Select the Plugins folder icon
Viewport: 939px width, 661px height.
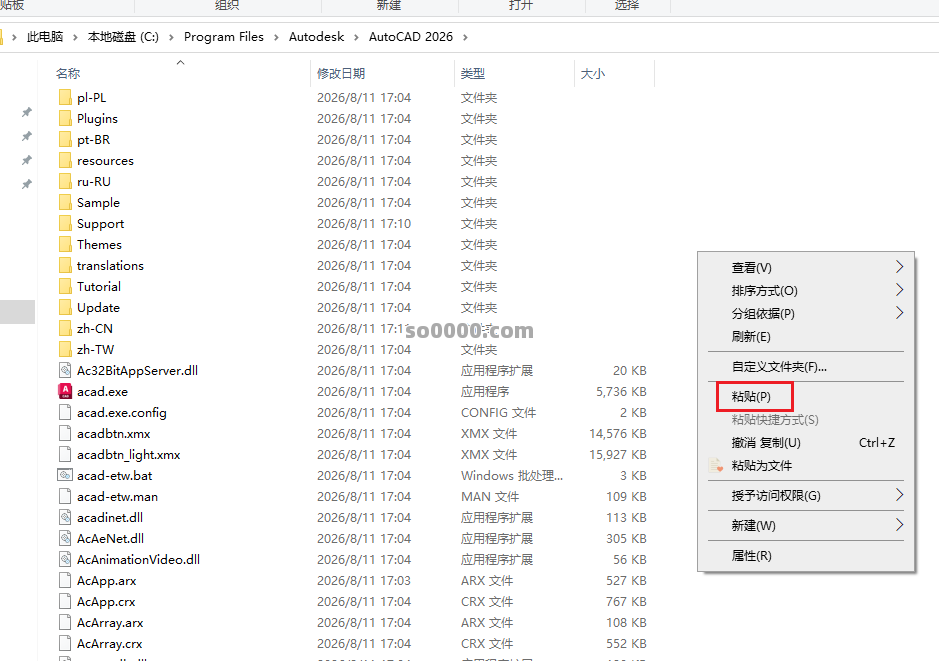65,119
